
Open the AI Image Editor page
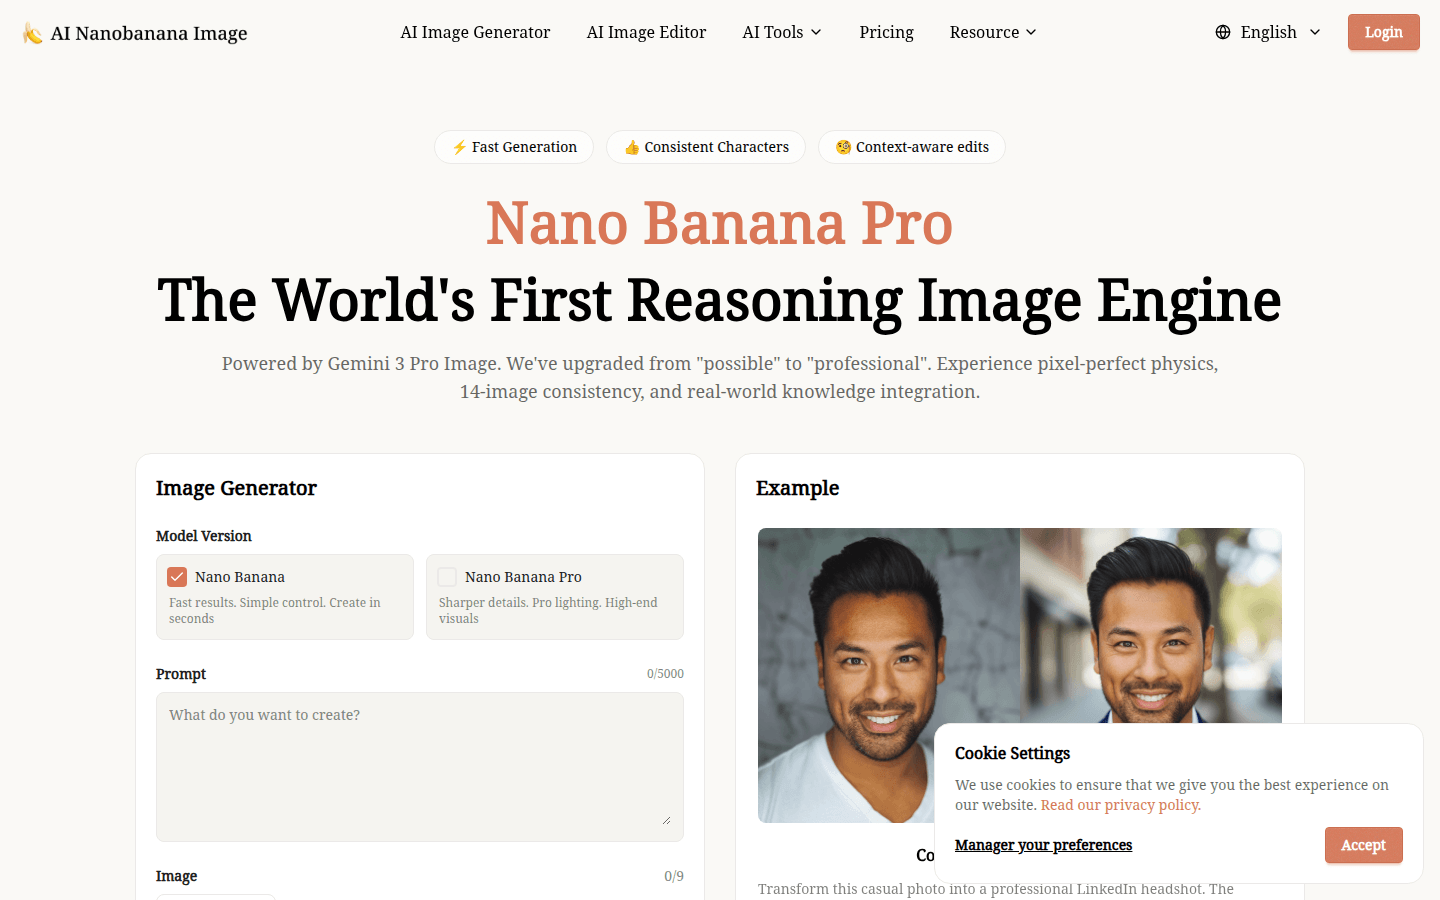click(x=646, y=32)
